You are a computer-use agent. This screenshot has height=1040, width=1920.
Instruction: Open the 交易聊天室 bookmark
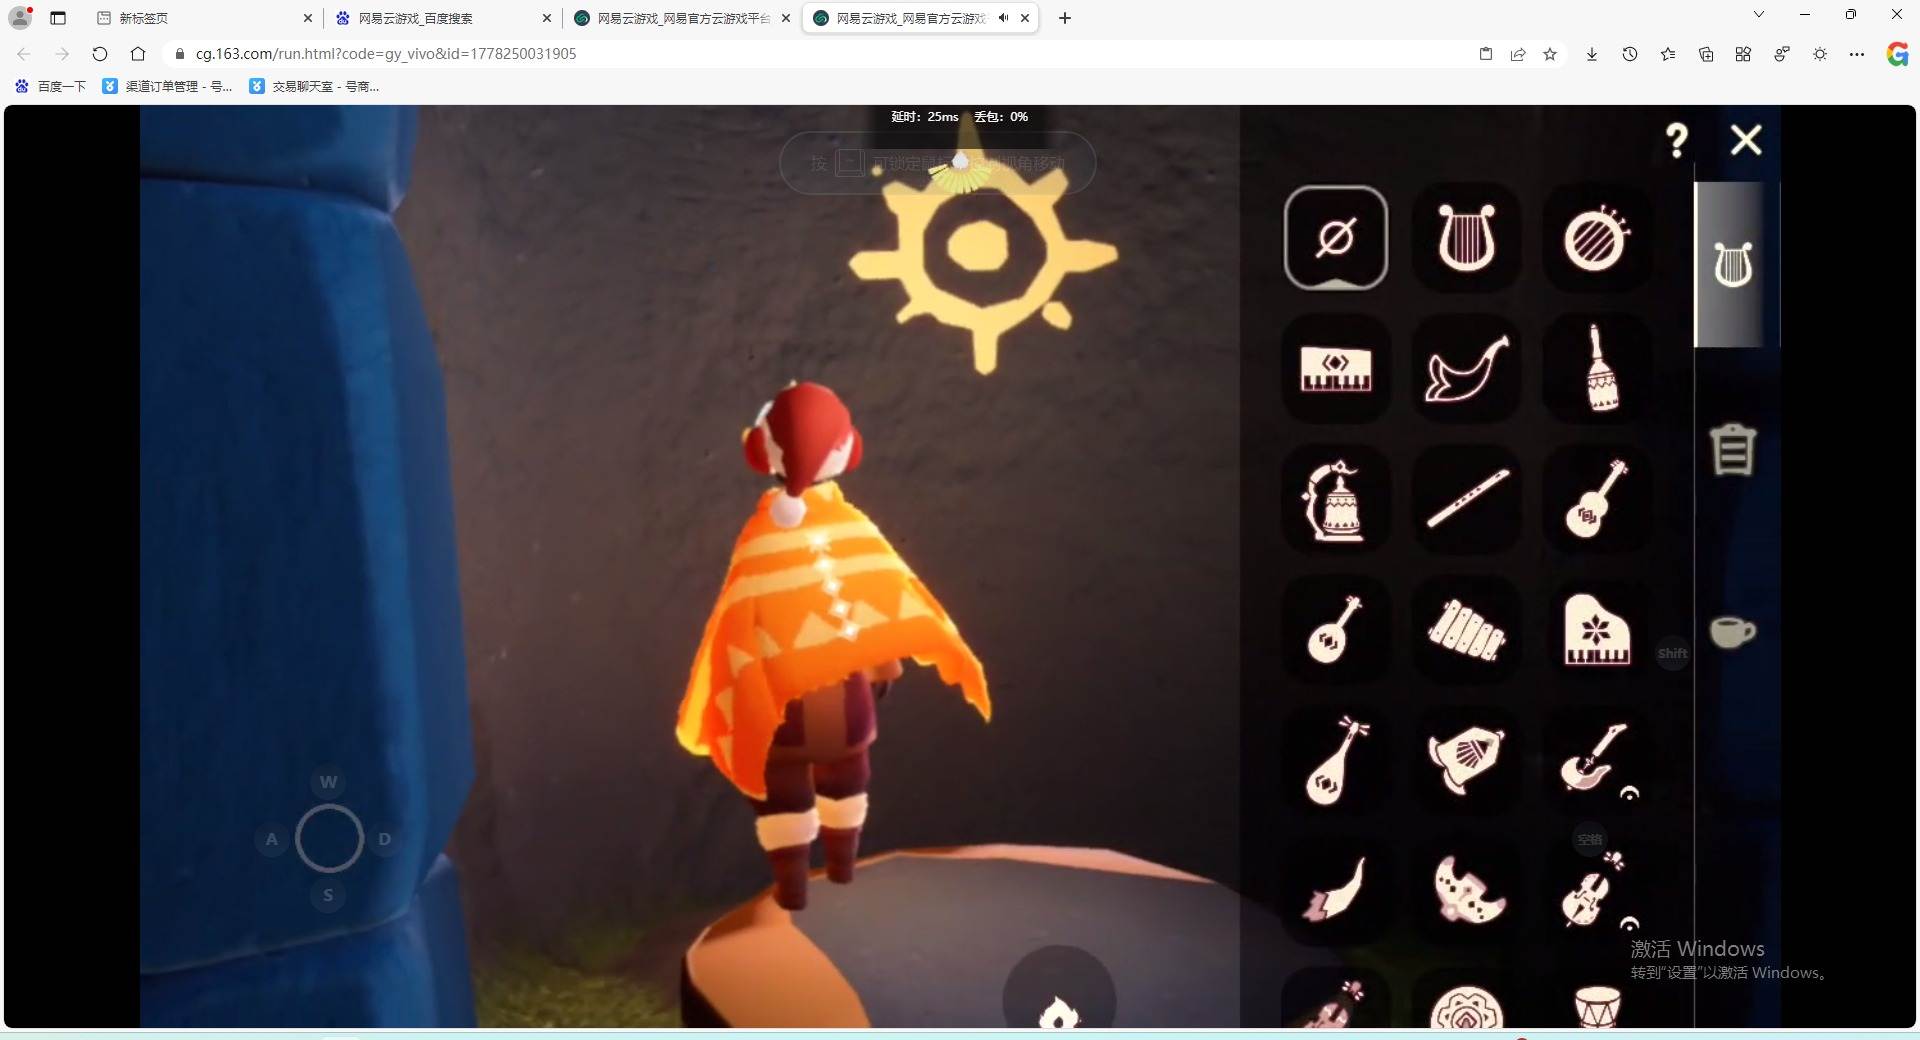point(315,87)
